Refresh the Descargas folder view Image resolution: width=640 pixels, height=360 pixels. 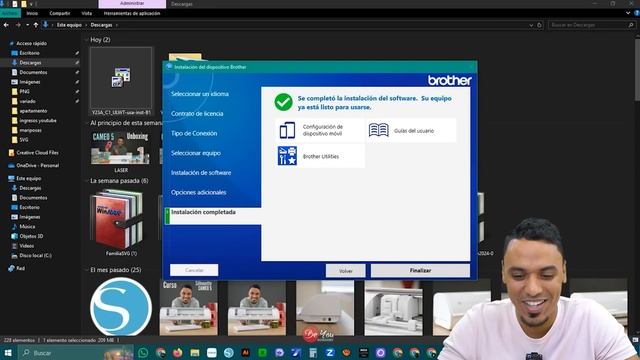539,25
